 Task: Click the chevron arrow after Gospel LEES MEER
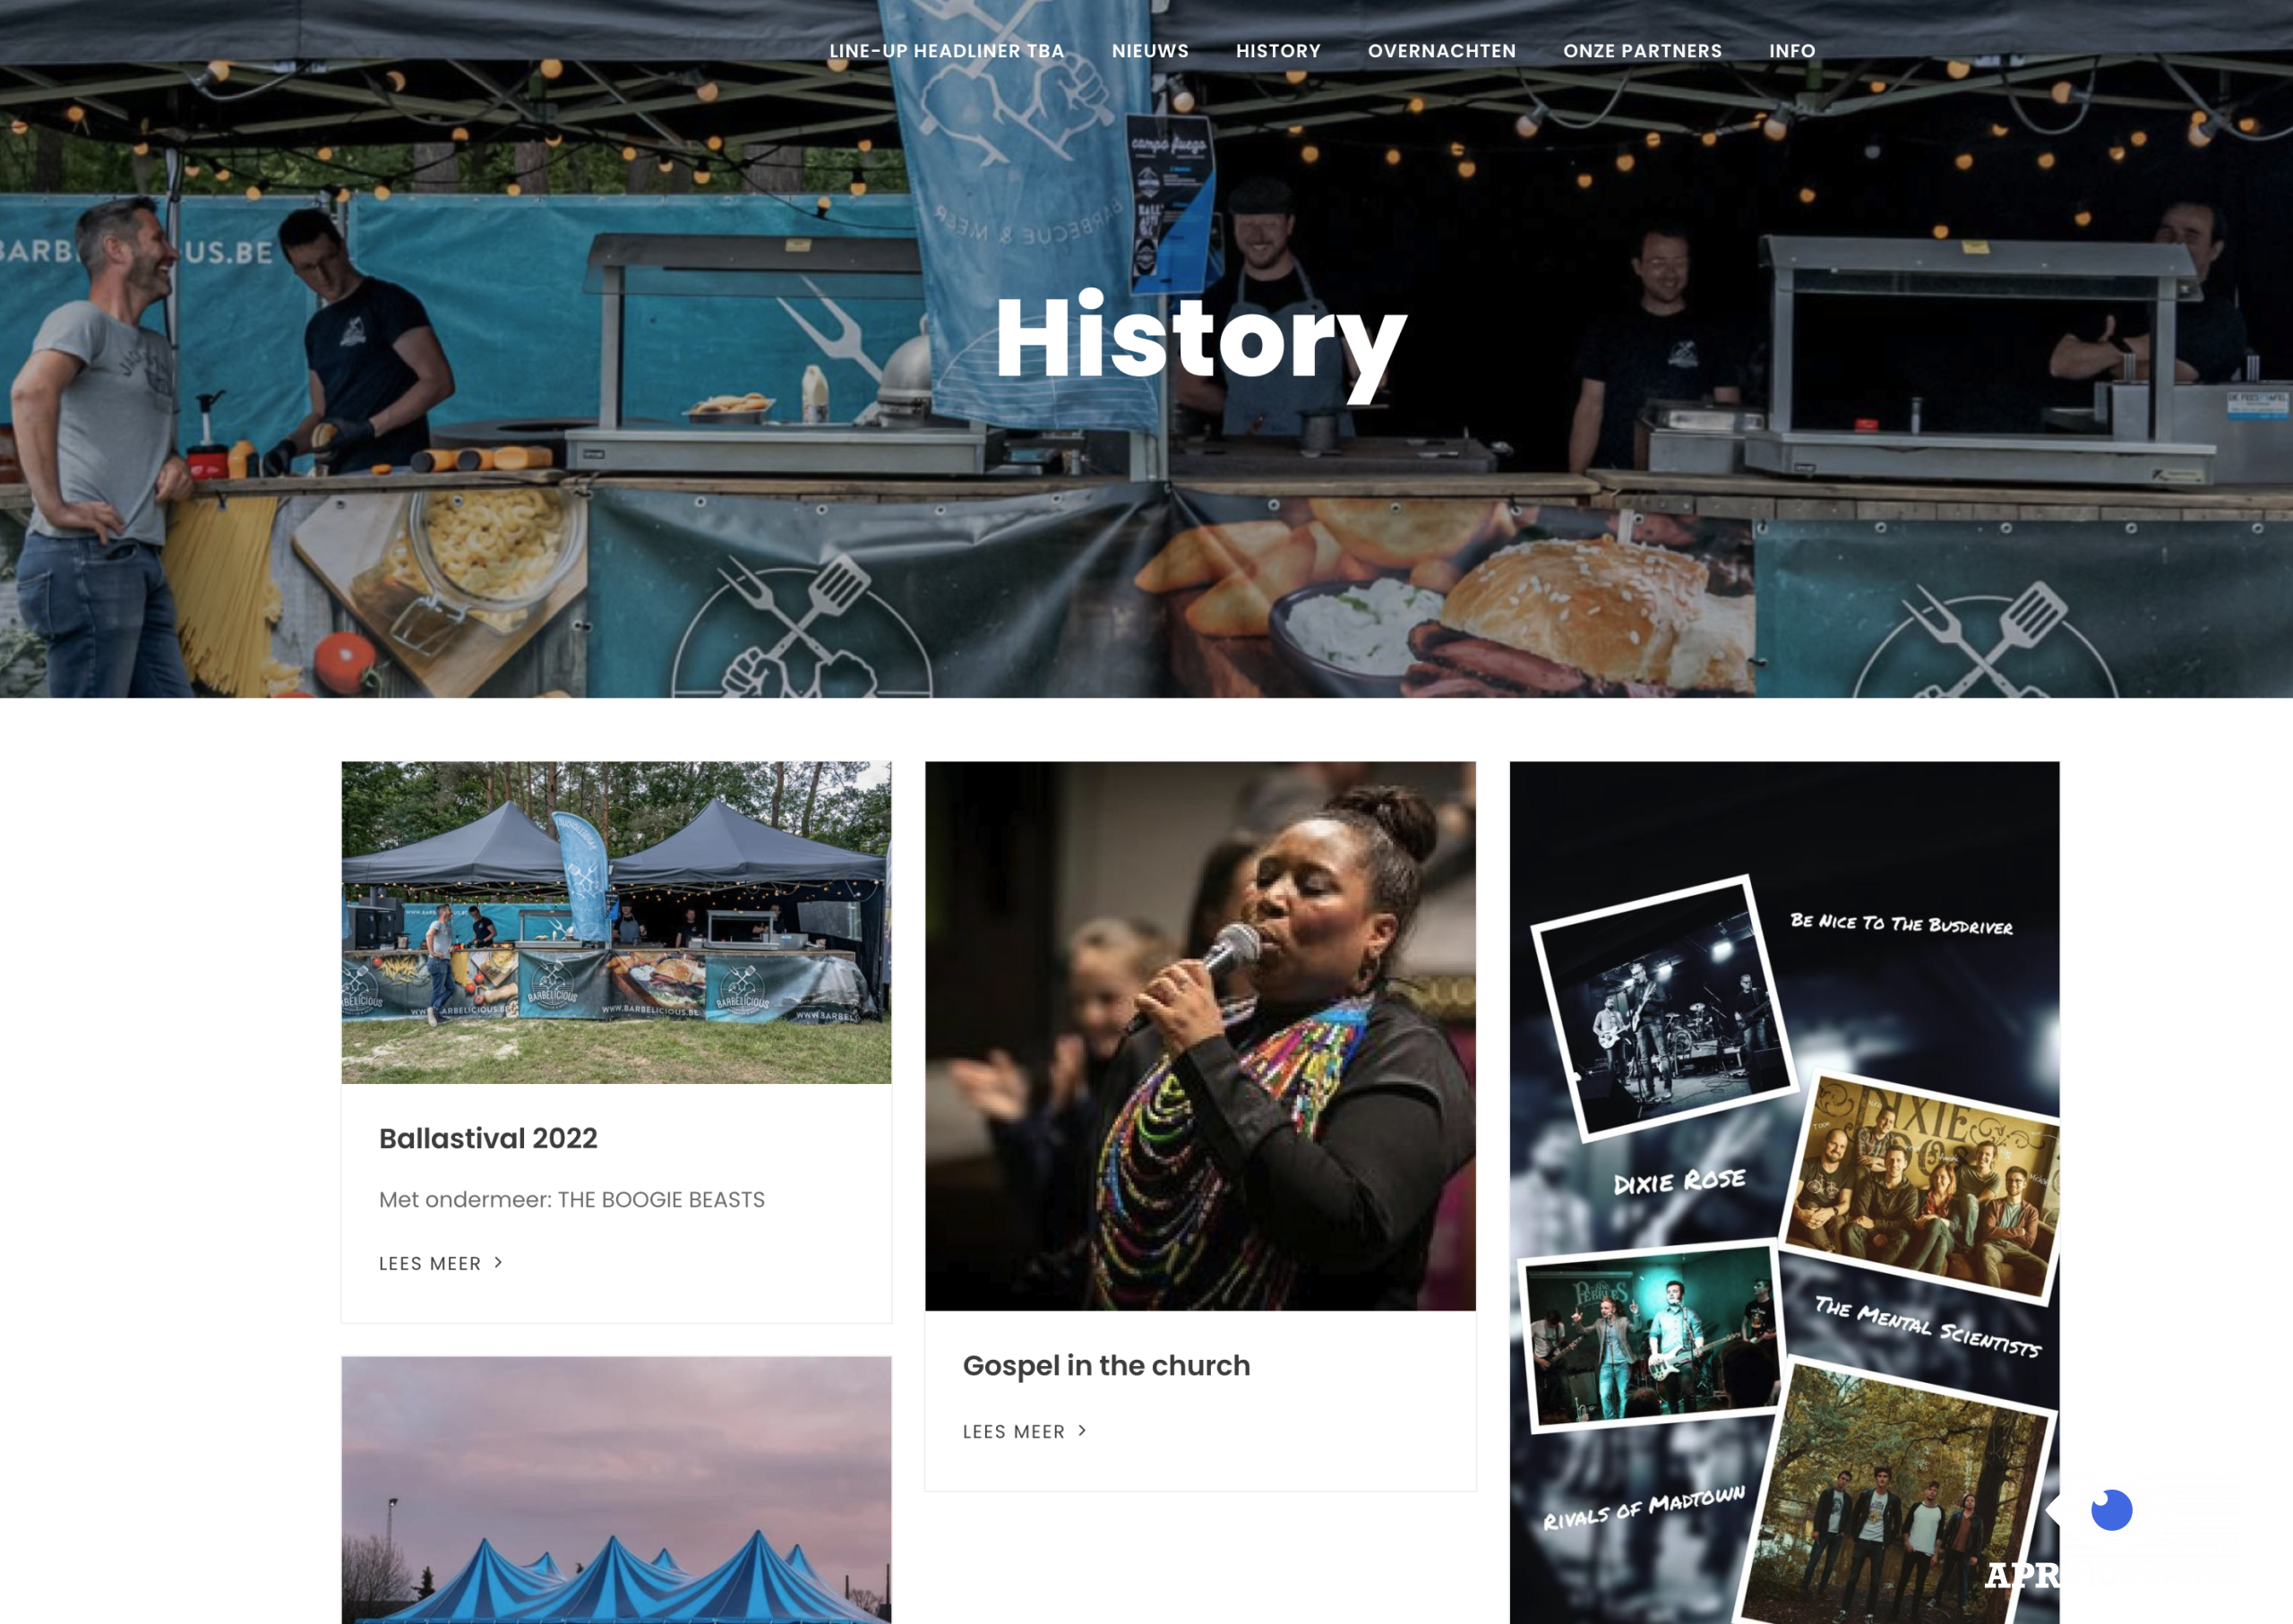point(1082,1431)
